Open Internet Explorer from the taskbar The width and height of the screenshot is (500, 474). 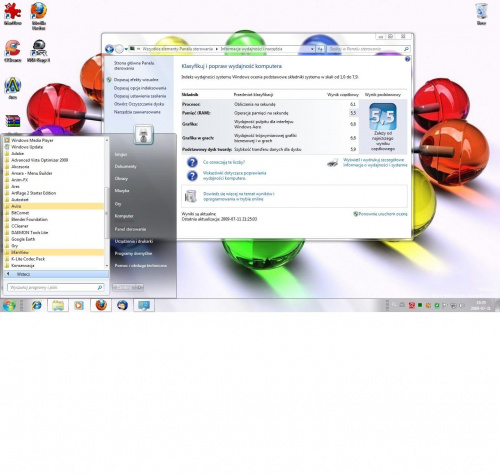point(36,305)
